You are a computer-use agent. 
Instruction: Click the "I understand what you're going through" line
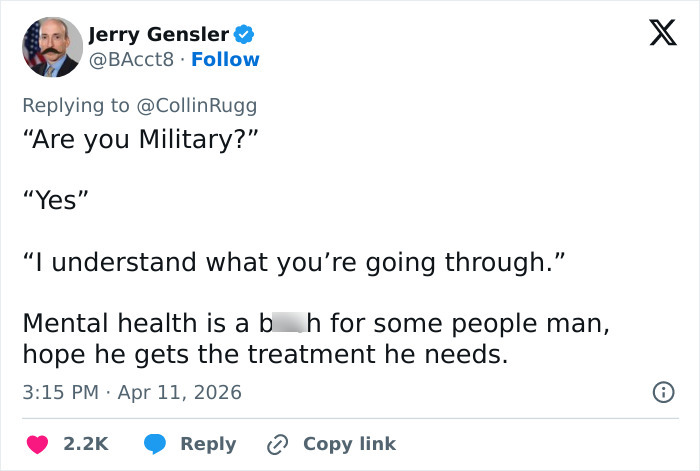tap(294, 263)
